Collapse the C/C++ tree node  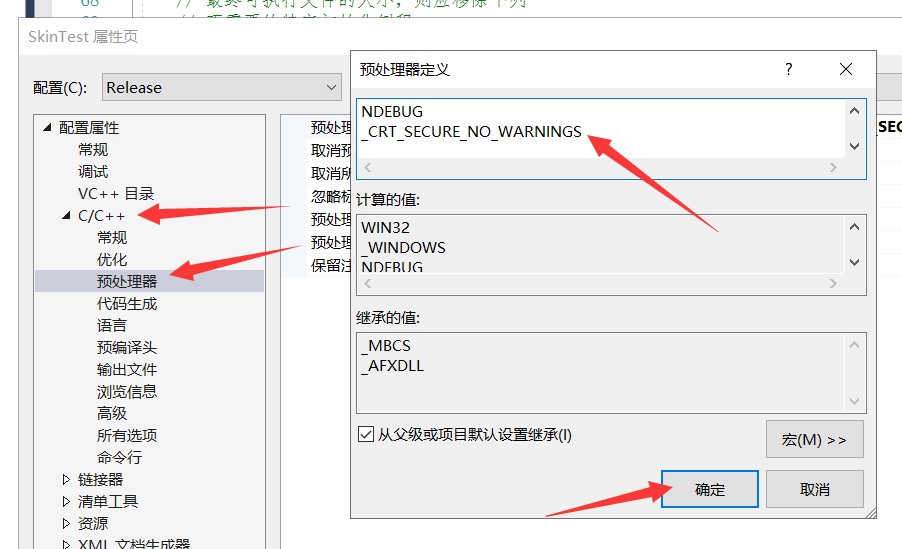click(x=66, y=215)
